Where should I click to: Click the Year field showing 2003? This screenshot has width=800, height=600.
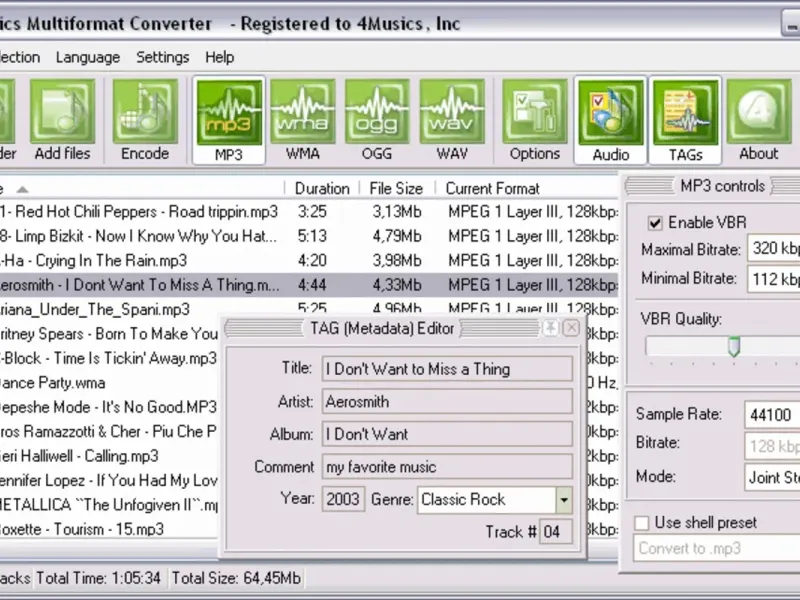343,499
